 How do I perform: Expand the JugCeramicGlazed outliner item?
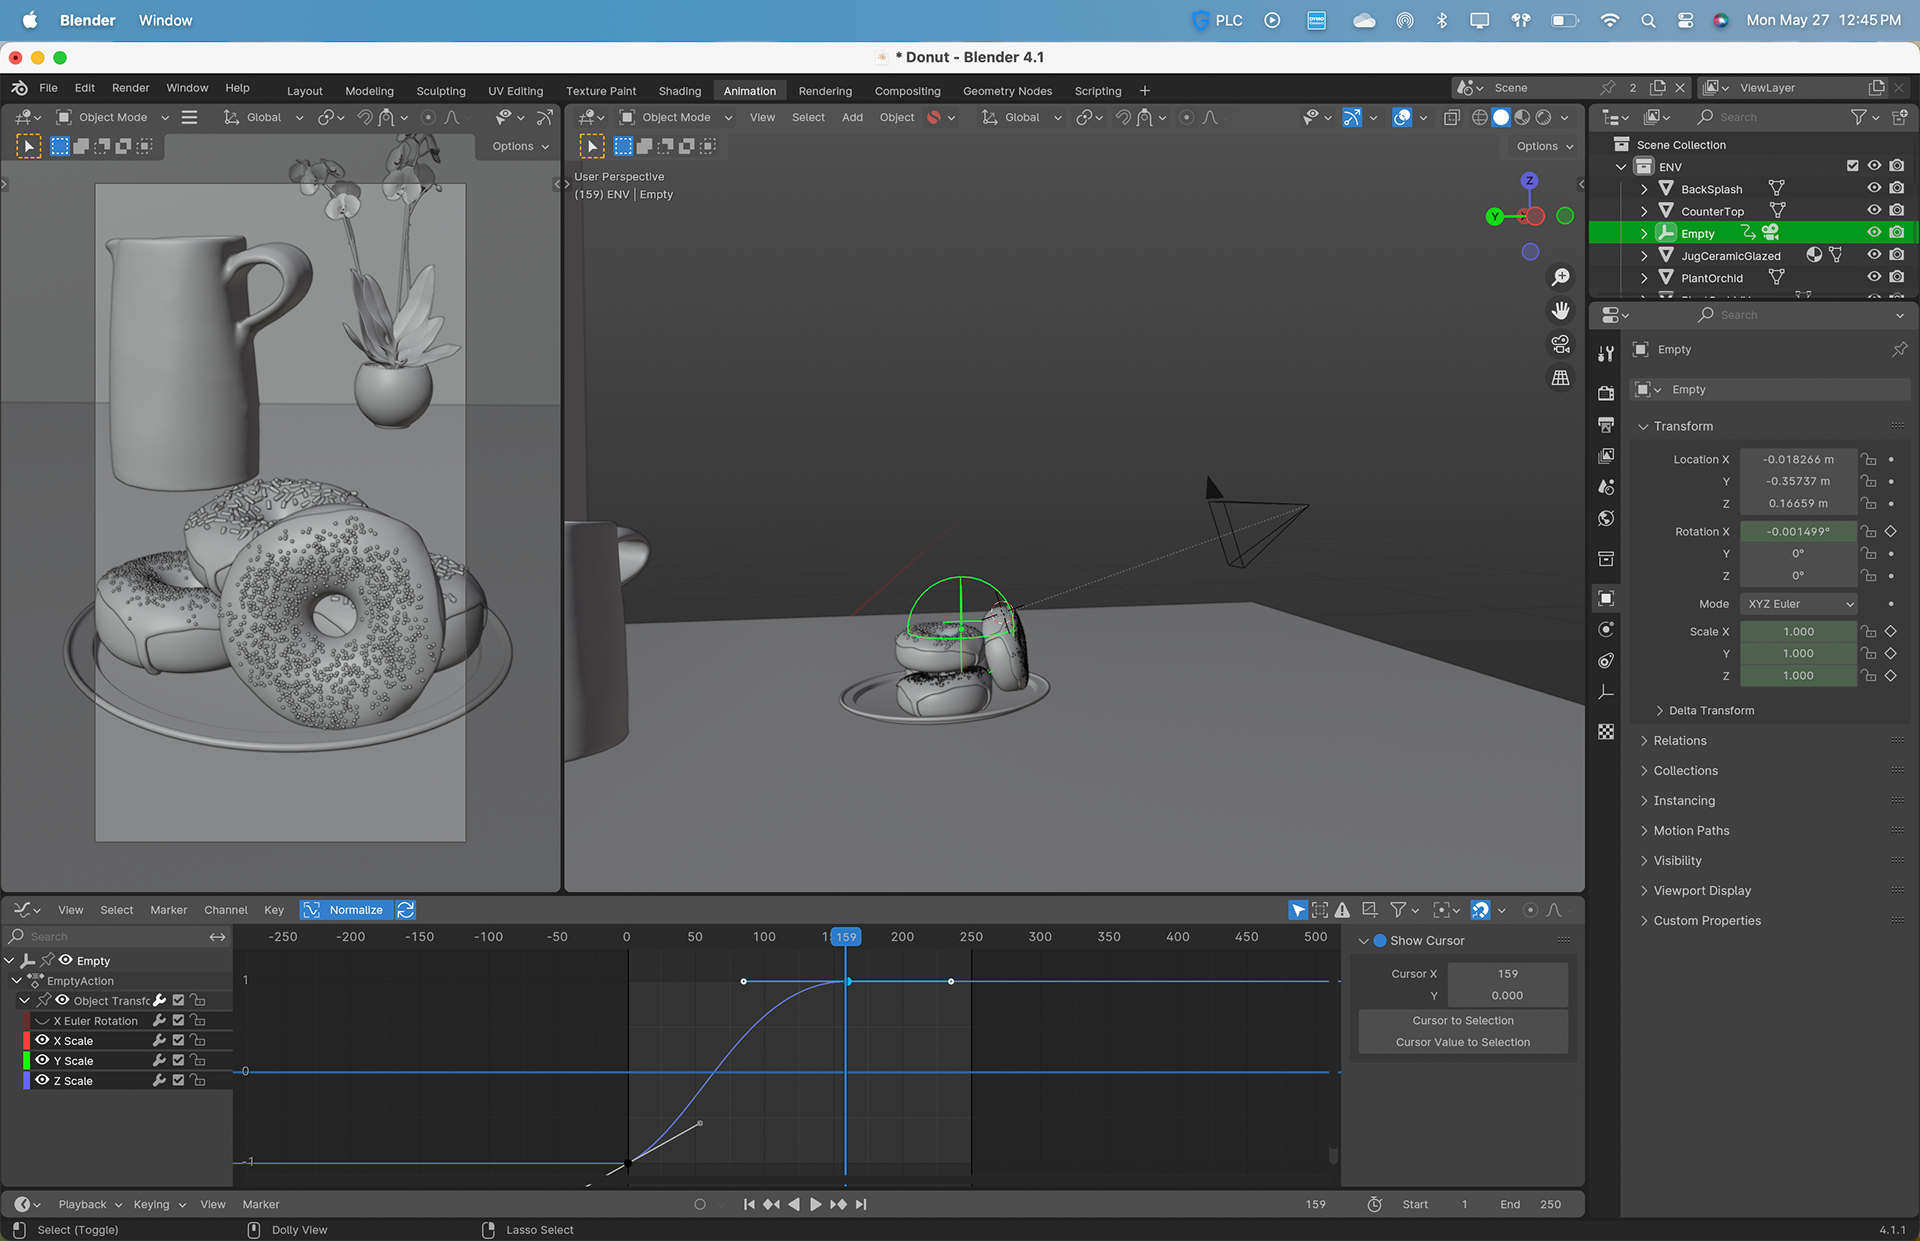(x=1644, y=256)
